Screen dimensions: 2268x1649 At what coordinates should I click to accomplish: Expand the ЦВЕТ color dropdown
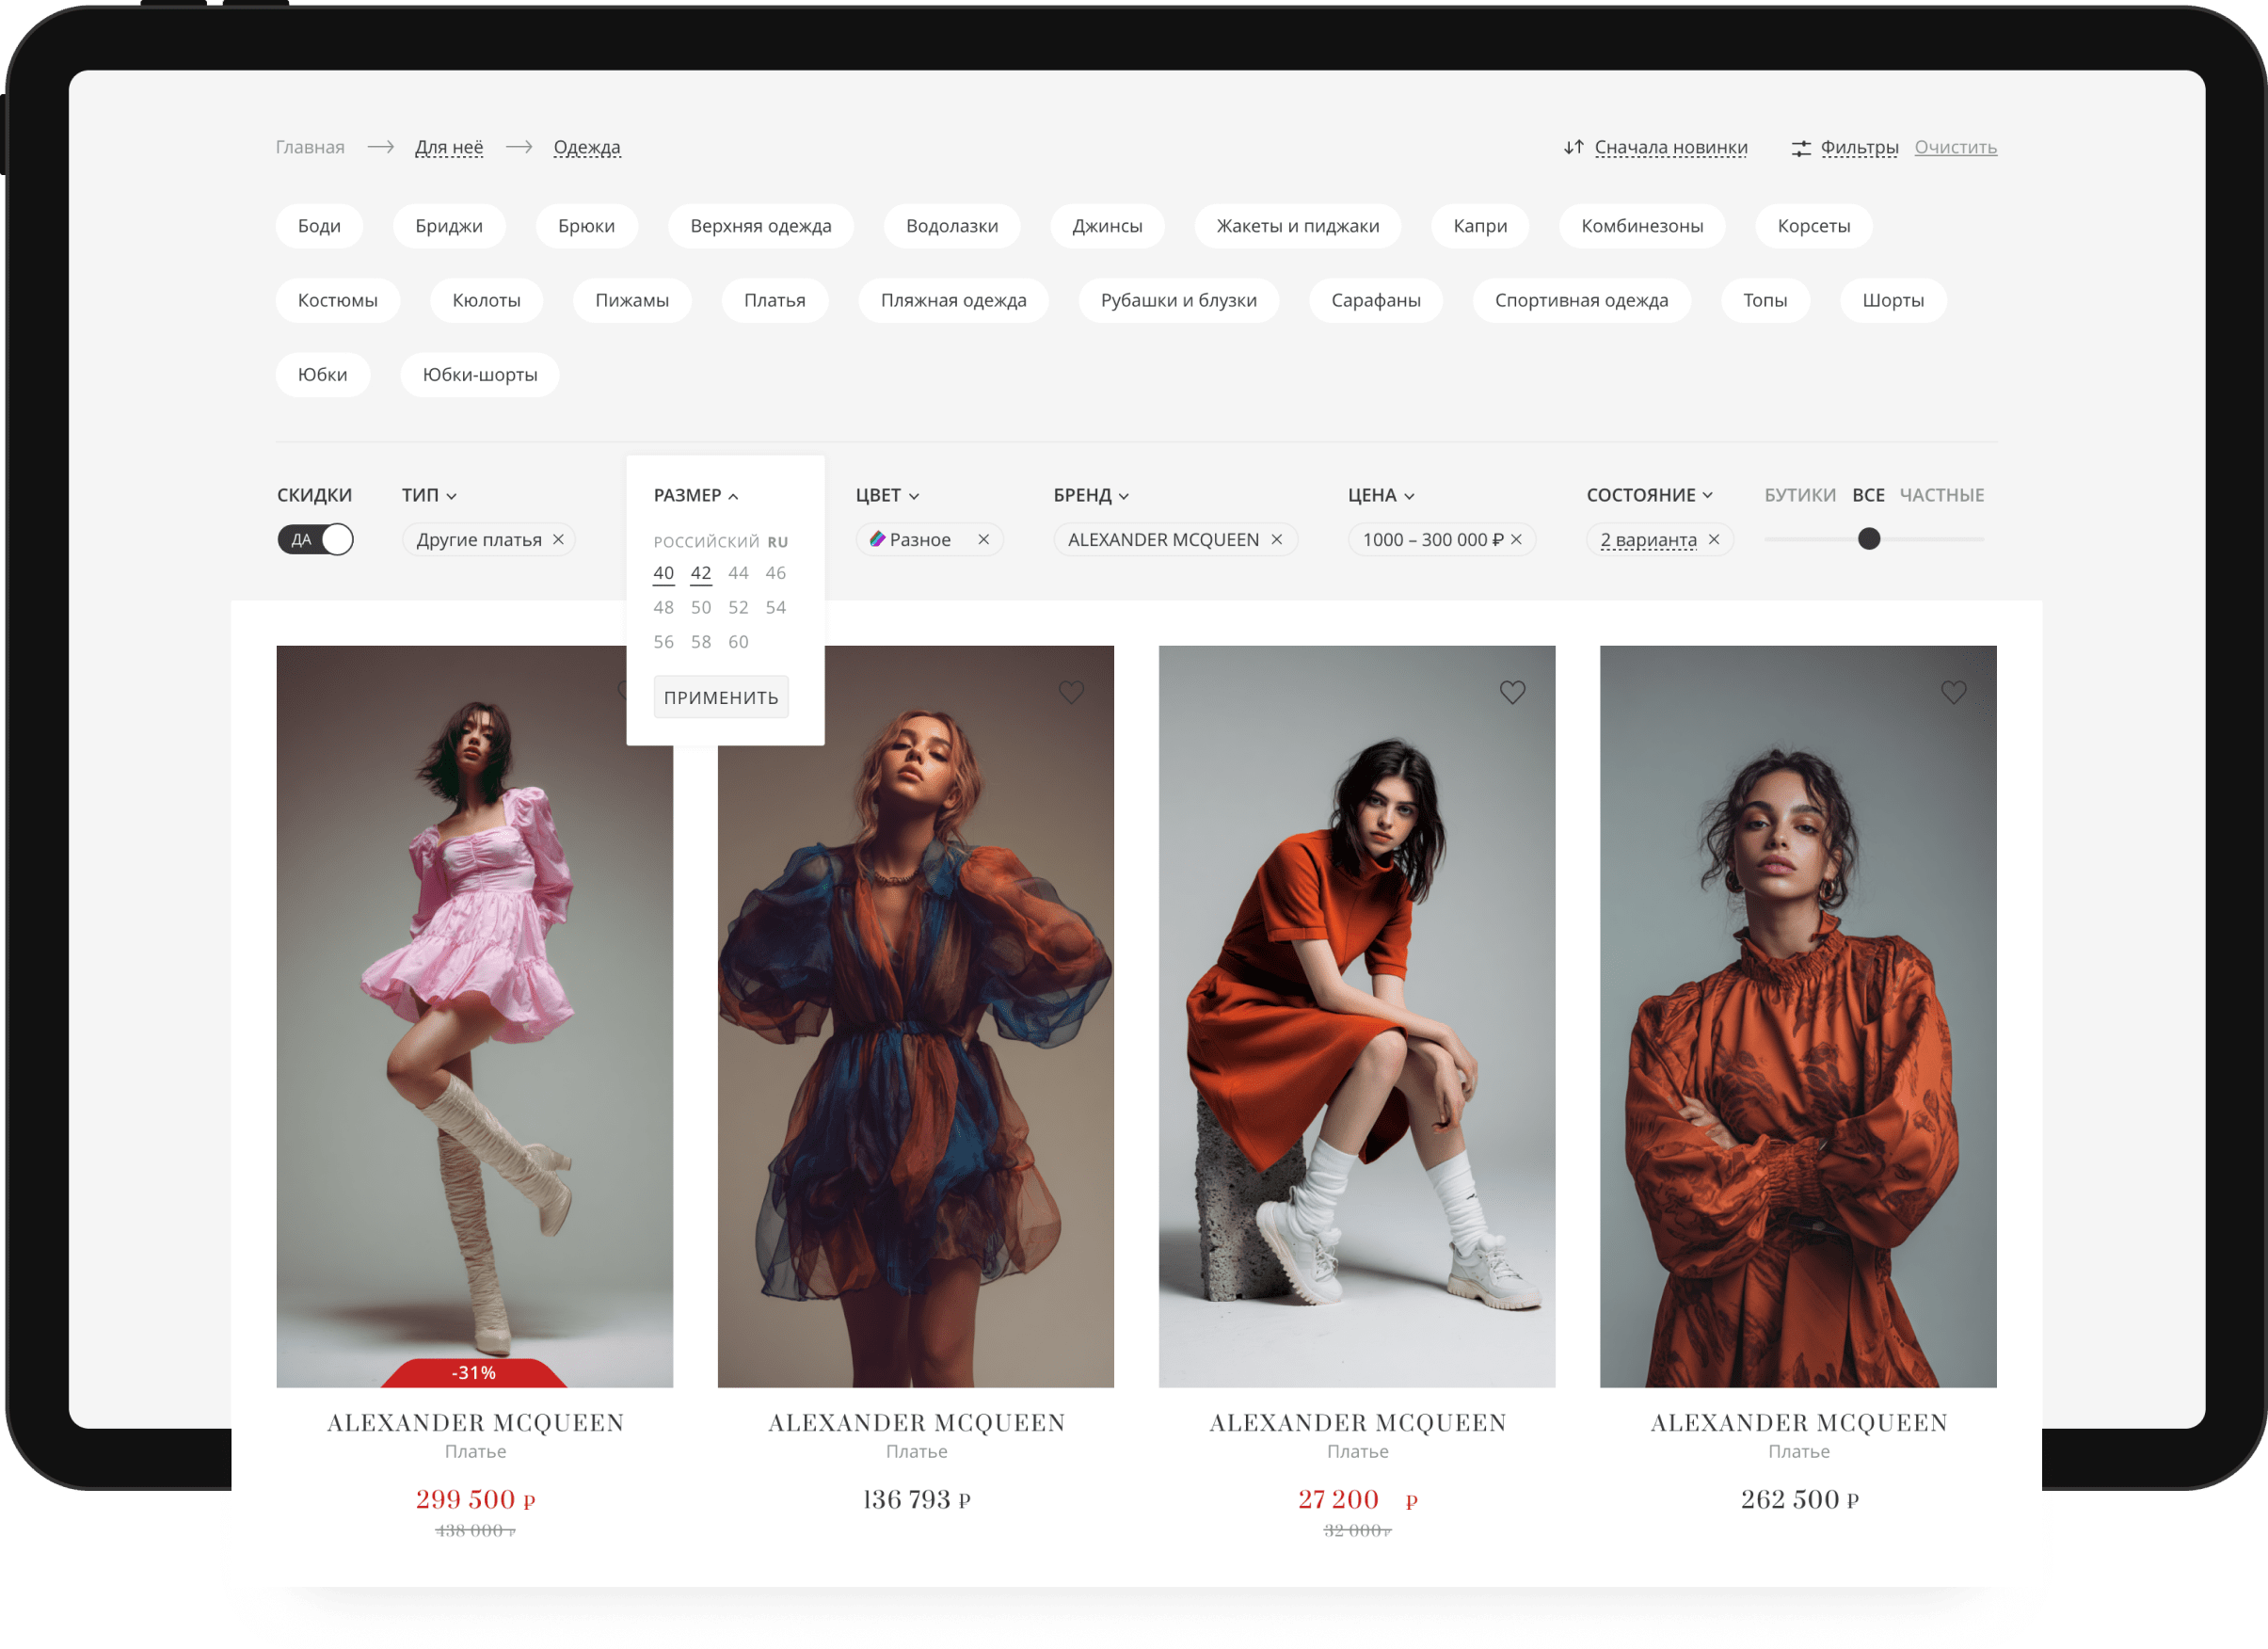[x=887, y=495]
